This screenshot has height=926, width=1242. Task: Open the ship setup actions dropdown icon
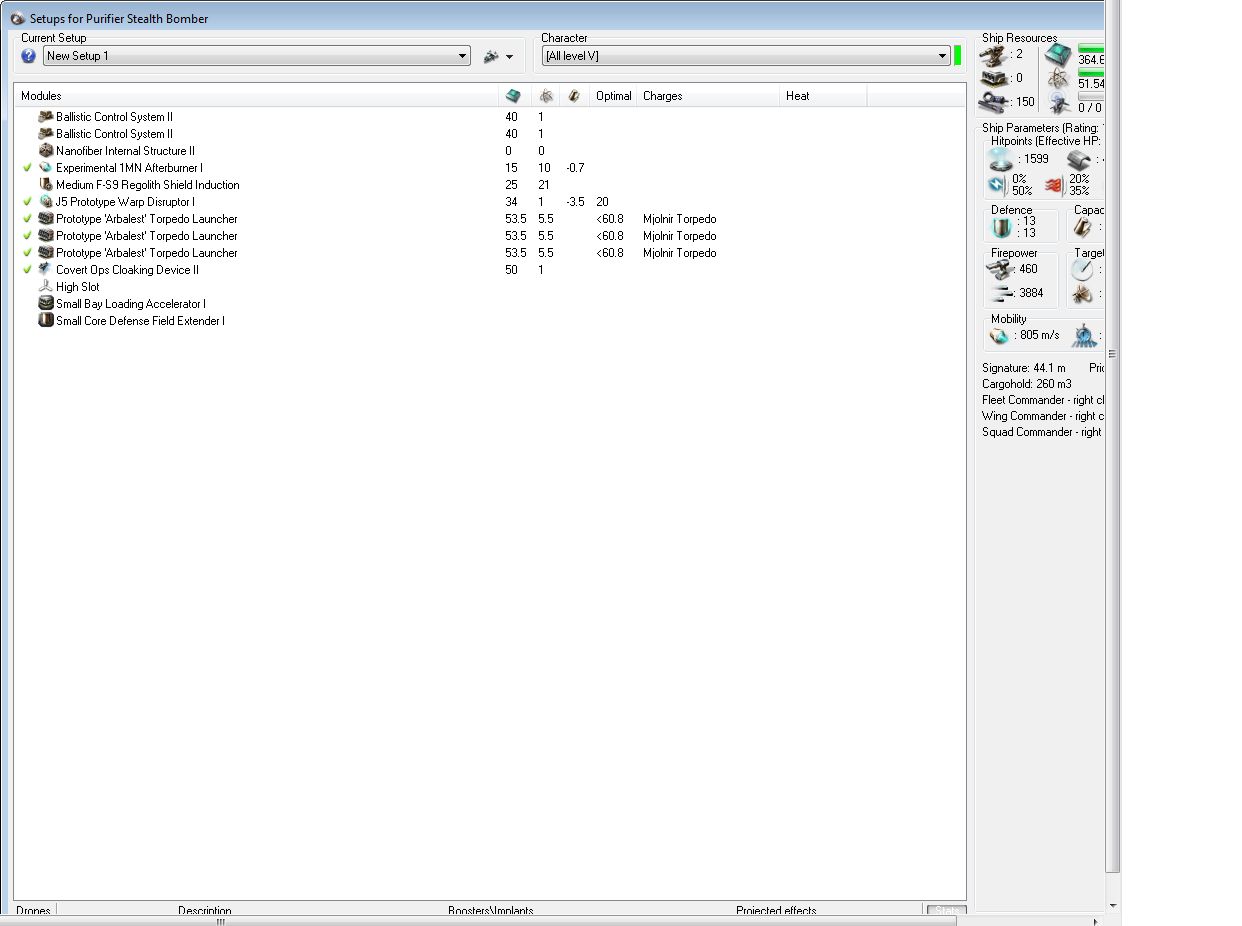point(498,57)
